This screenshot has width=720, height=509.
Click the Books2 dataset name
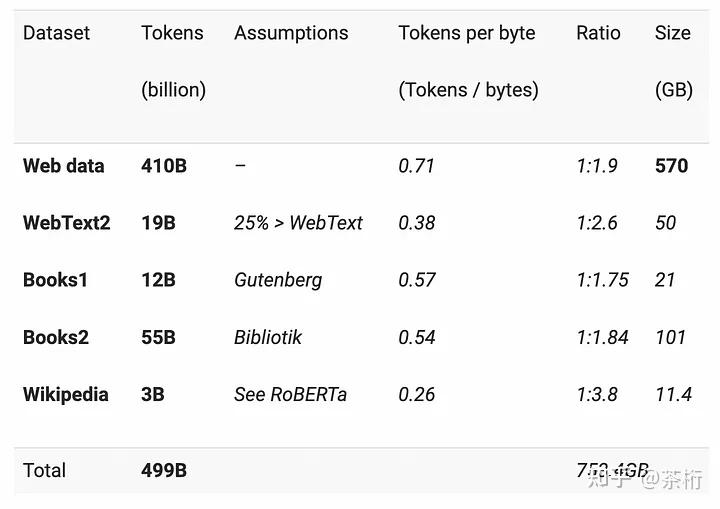55,337
